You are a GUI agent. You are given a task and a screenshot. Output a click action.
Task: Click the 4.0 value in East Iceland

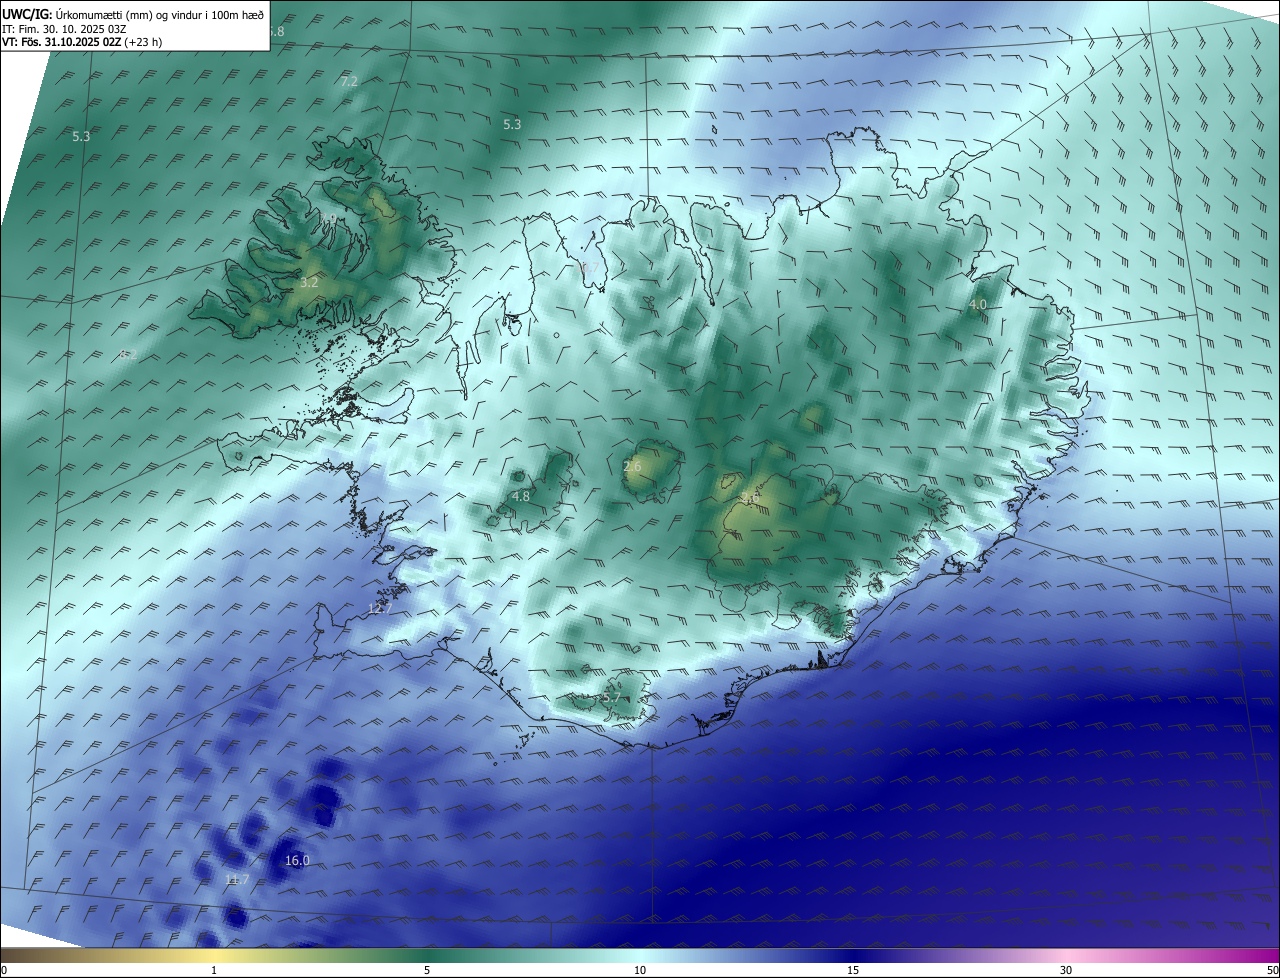[977, 304]
